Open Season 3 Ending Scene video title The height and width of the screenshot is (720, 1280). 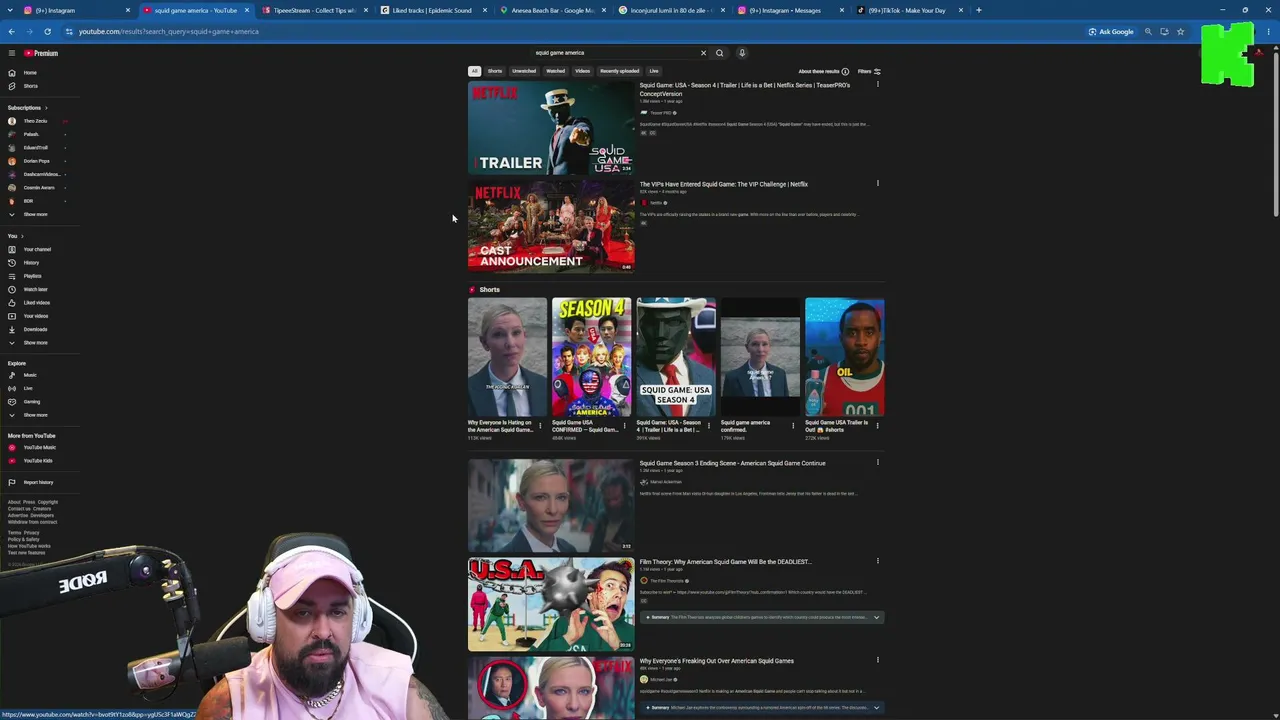(x=732, y=464)
